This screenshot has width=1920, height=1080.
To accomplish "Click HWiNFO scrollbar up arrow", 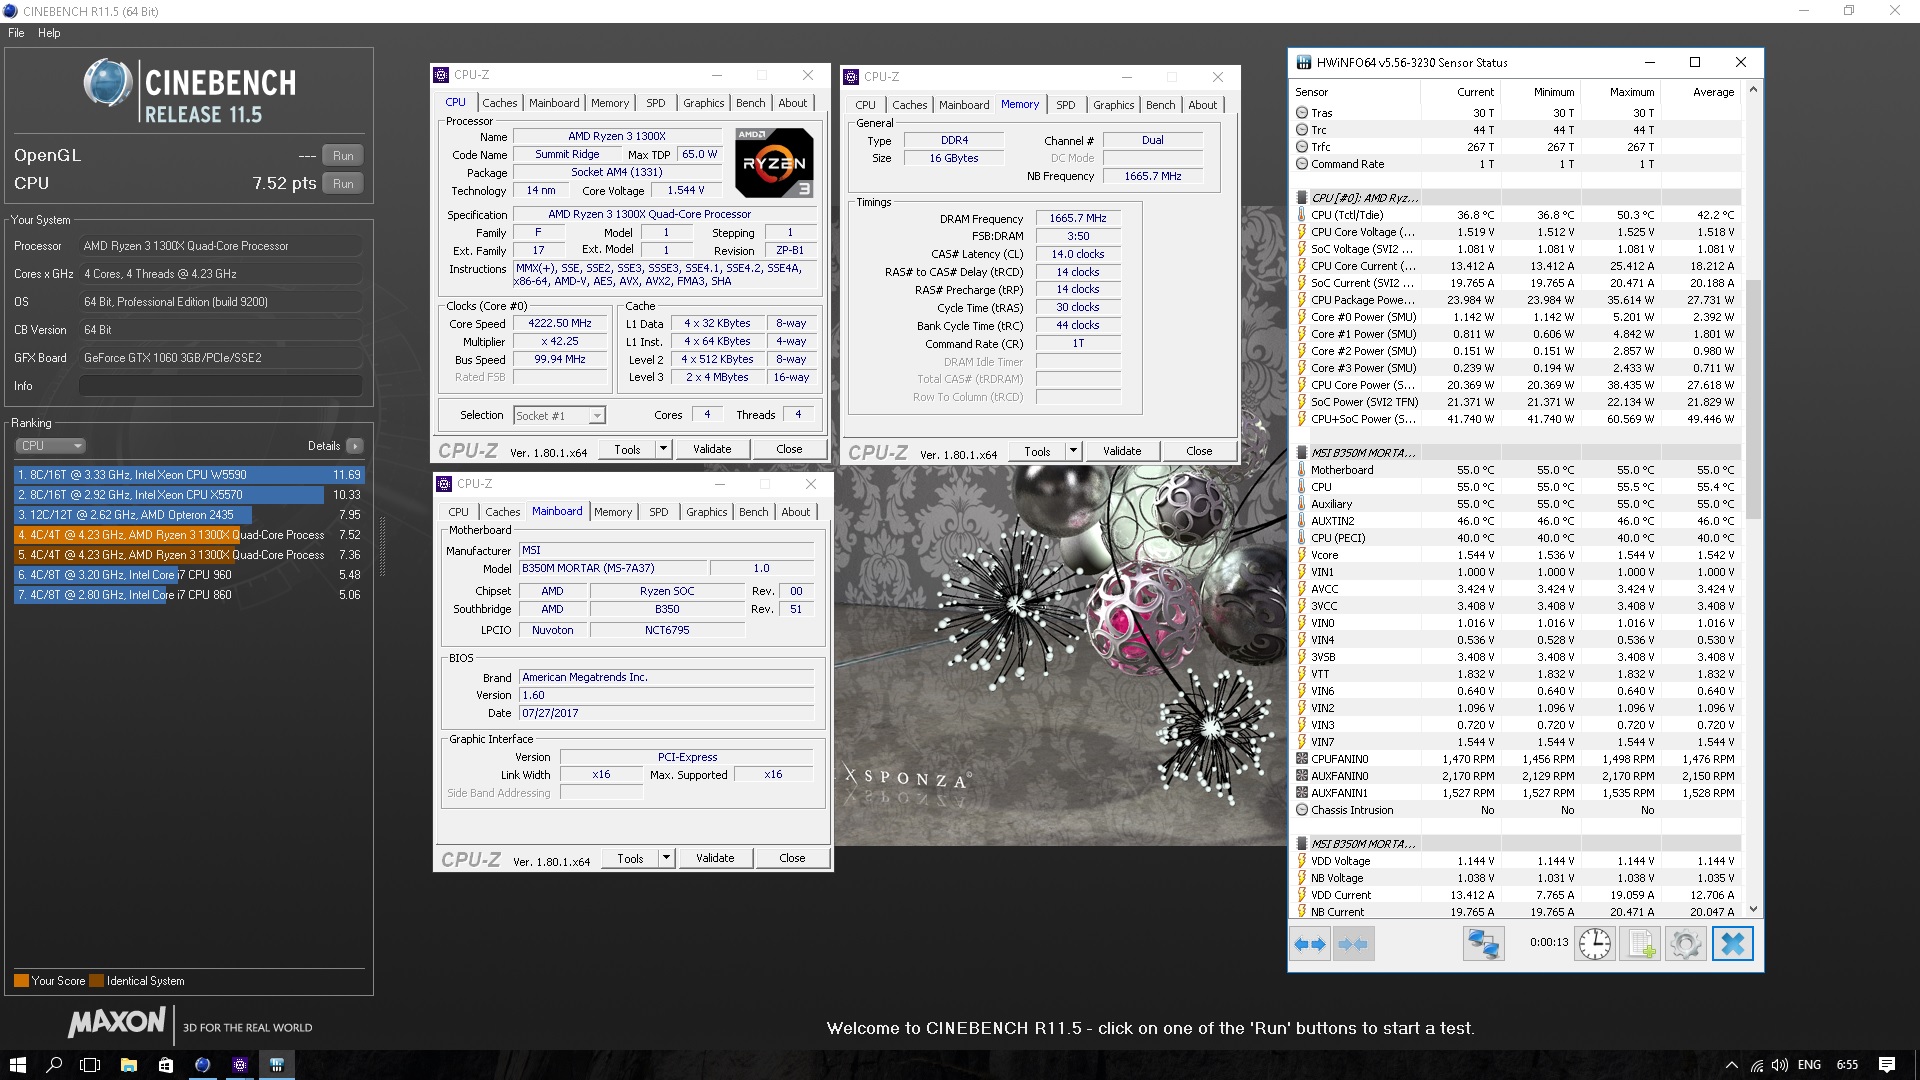I will [1752, 90].
